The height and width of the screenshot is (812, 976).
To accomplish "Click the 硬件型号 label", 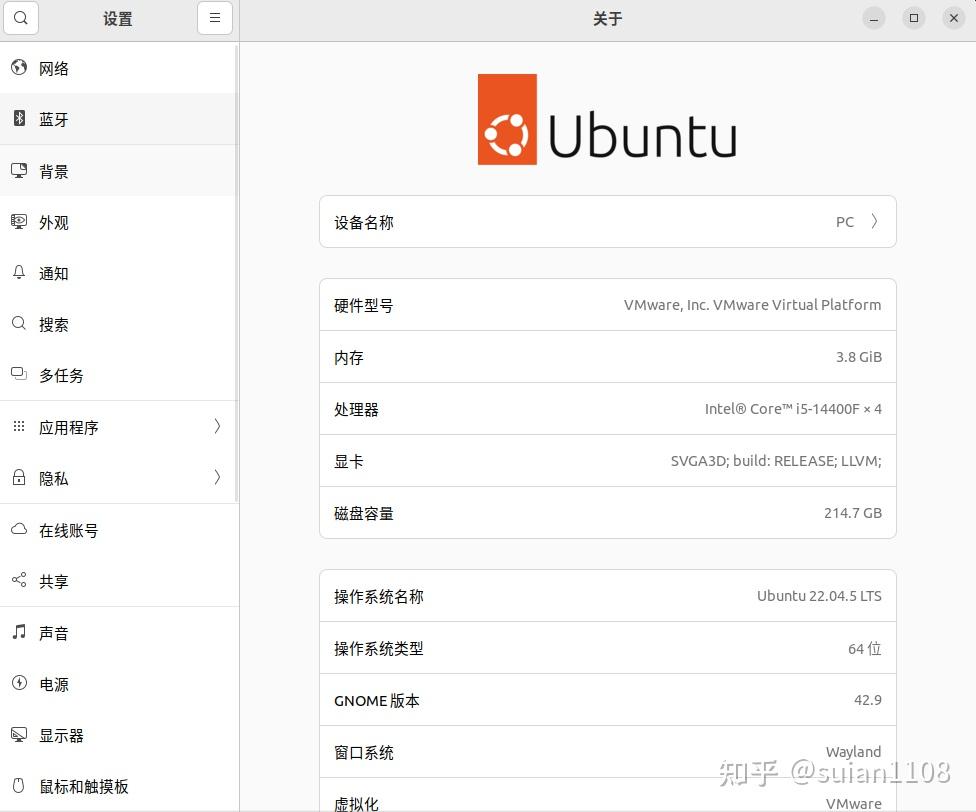I will coord(364,306).
